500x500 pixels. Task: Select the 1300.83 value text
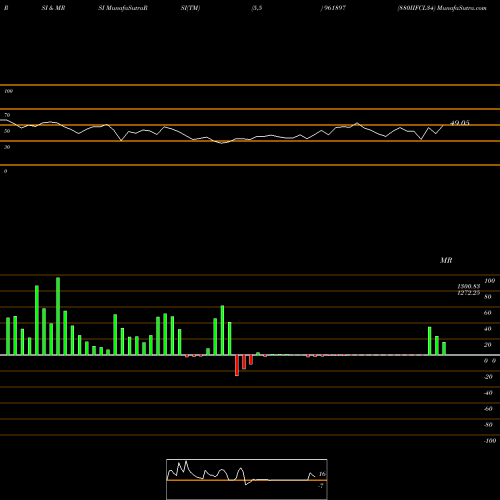pos(469,286)
